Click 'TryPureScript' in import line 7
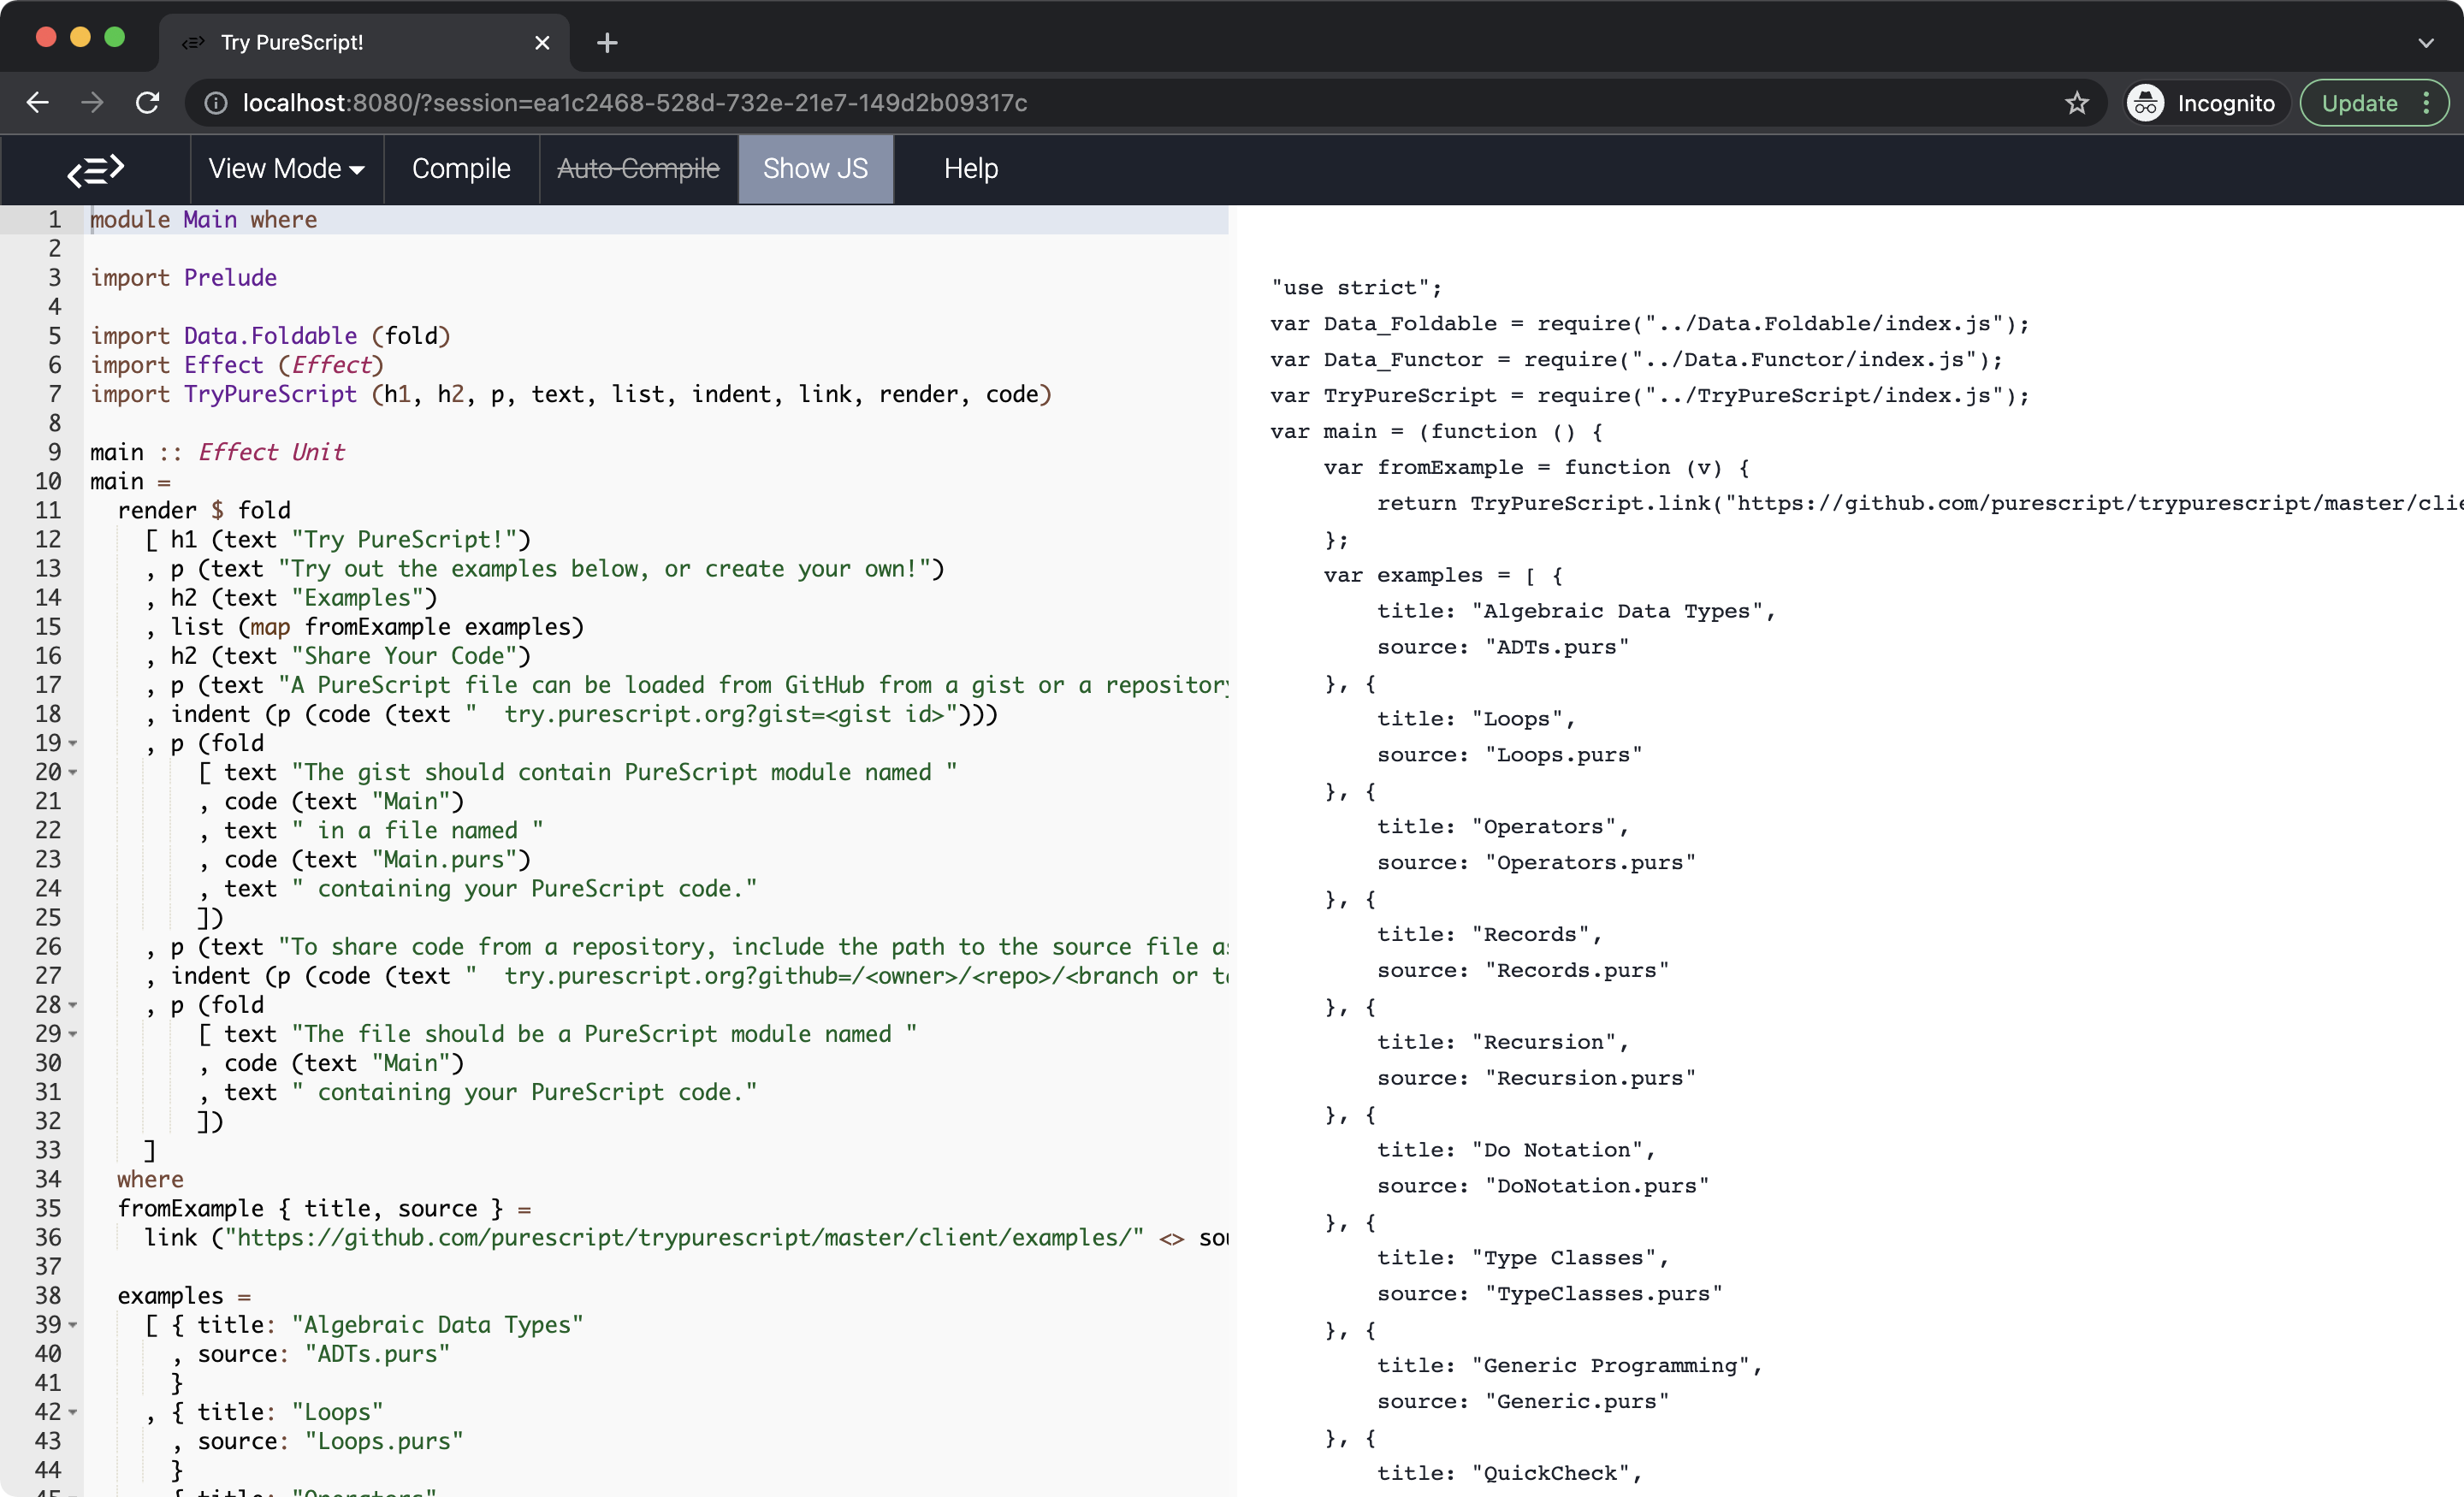 270,394
